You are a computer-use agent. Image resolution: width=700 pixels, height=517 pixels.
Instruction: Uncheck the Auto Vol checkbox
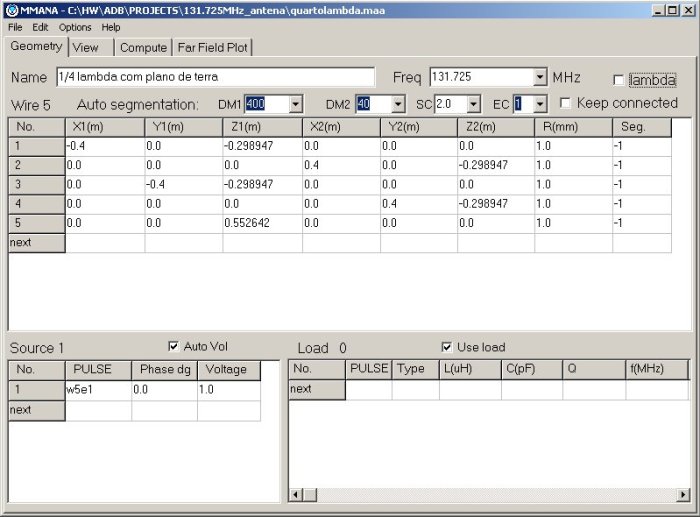coord(173,346)
